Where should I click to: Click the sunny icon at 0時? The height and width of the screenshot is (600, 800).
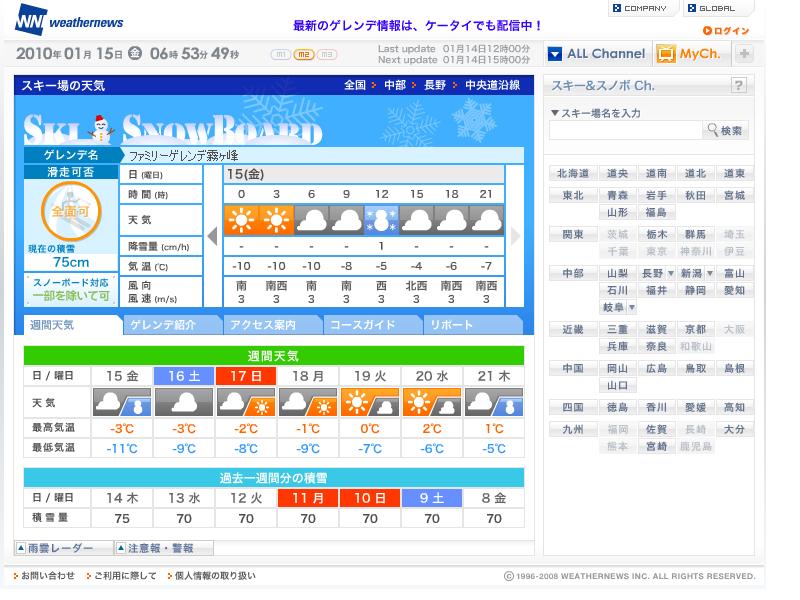pyautogui.click(x=241, y=220)
